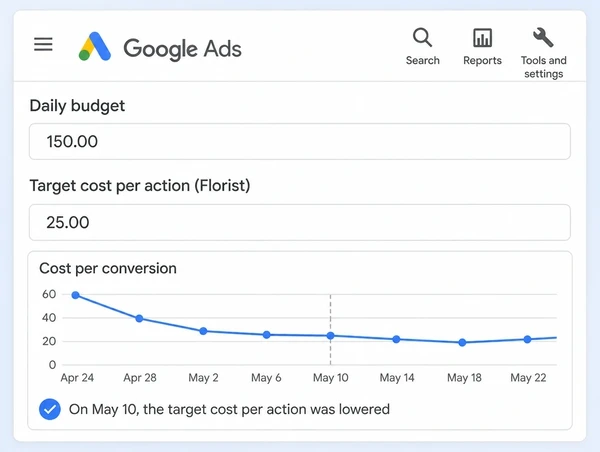Click the Target cost per action (Florist) label
Image resolution: width=600 pixels, height=452 pixels.
coord(140,186)
